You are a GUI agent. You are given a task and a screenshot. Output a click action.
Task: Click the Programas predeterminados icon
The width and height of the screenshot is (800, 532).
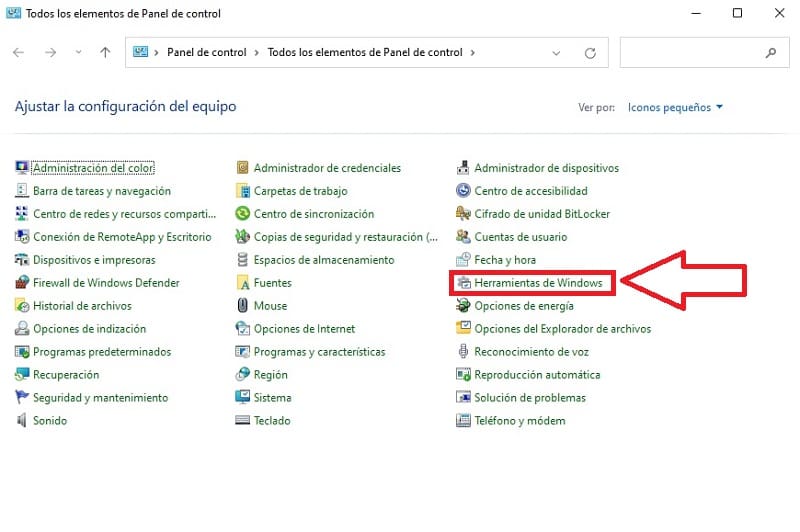point(21,351)
